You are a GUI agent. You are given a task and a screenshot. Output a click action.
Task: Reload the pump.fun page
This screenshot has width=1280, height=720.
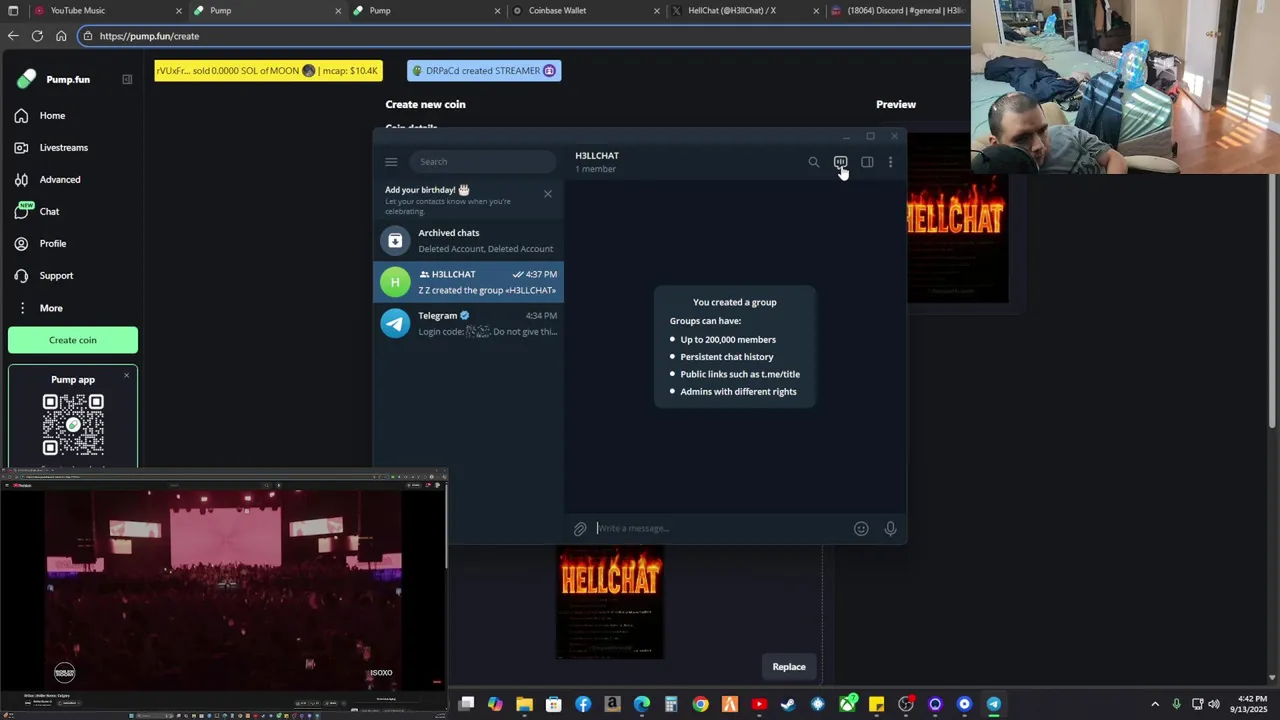tap(37, 36)
